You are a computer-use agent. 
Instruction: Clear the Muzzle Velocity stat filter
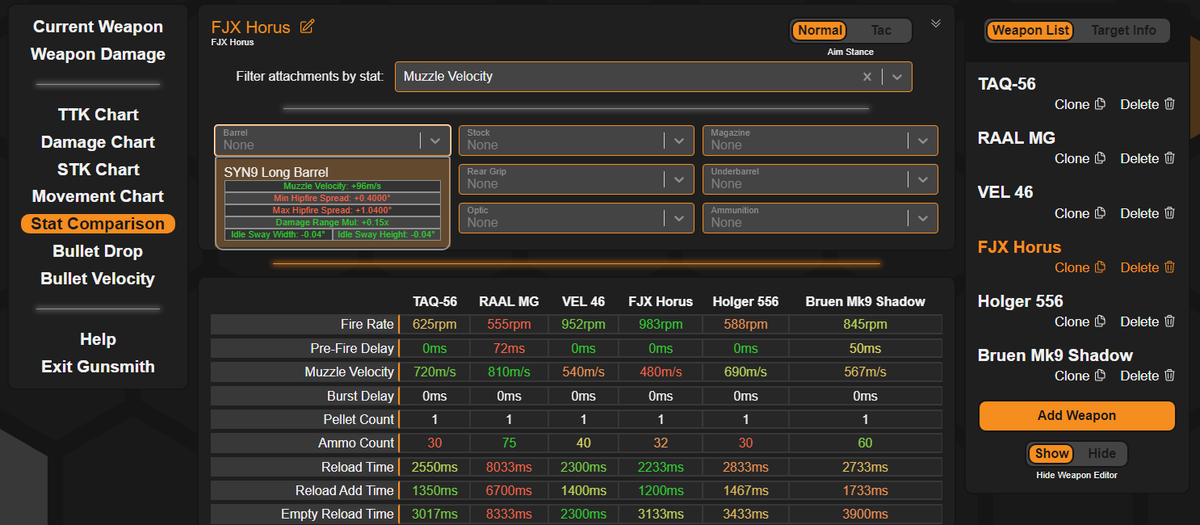click(867, 76)
